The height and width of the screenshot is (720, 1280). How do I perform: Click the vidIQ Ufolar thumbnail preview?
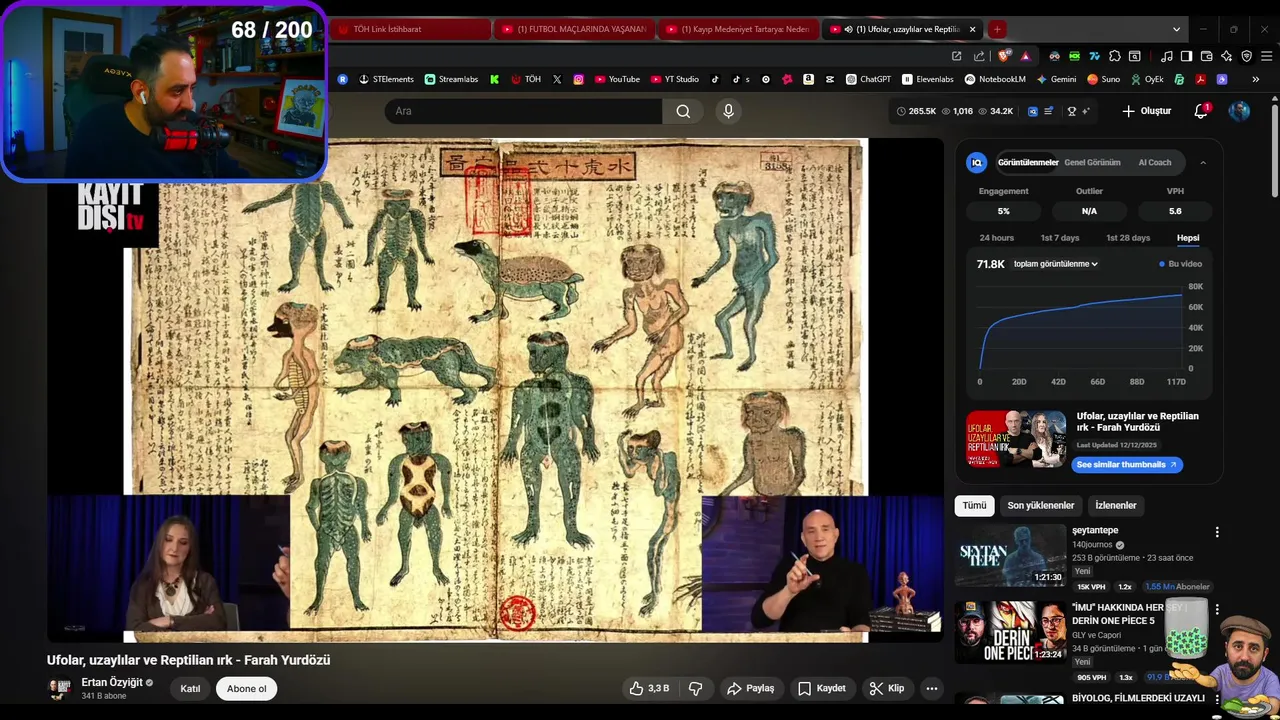click(1016, 439)
